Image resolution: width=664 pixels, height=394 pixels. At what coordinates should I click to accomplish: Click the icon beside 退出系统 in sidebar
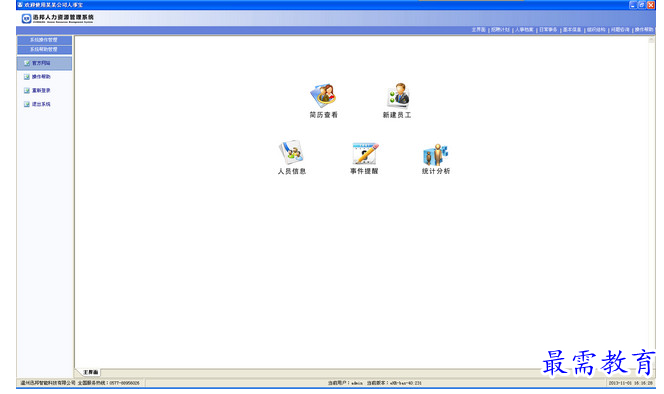coord(27,104)
